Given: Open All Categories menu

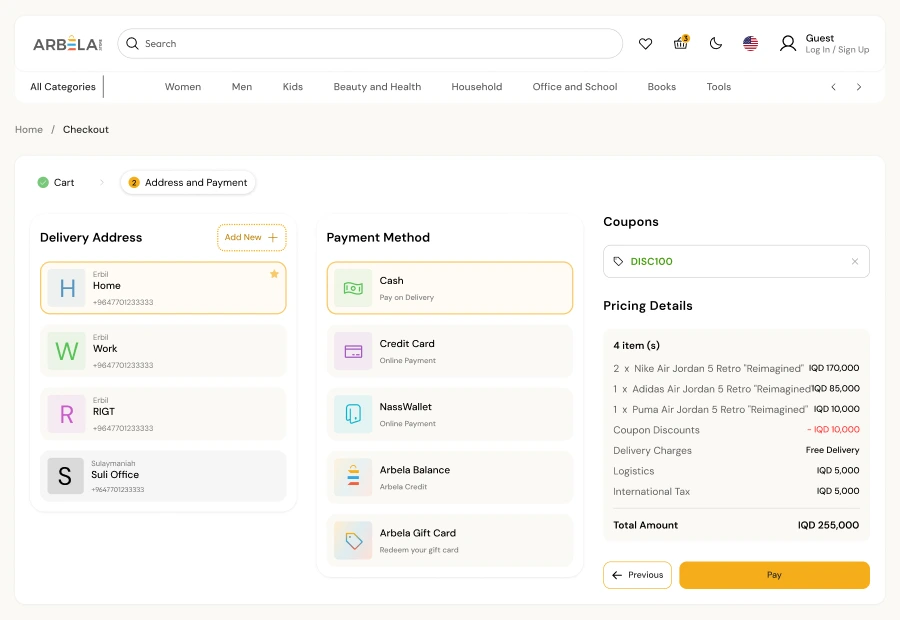Looking at the screenshot, I should [63, 87].
